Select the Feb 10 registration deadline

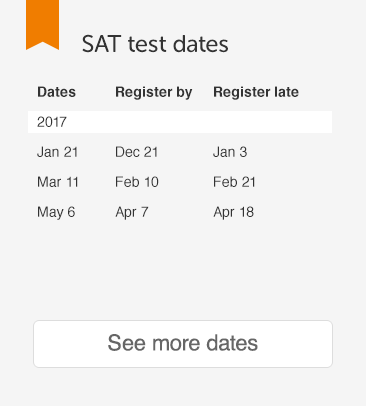click(x=137, y=182)
